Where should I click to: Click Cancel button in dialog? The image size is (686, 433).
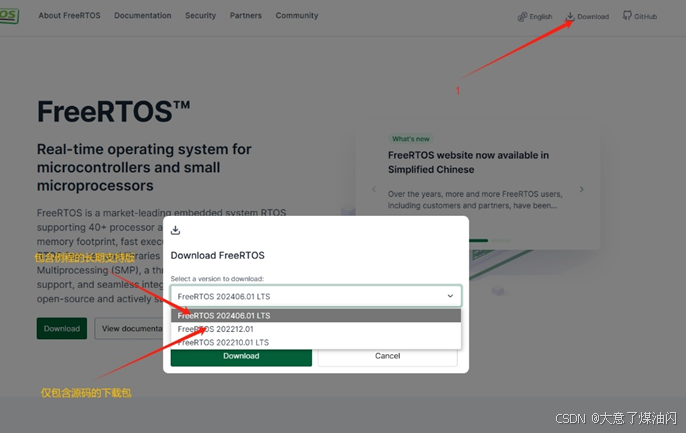tap(388, 356)
